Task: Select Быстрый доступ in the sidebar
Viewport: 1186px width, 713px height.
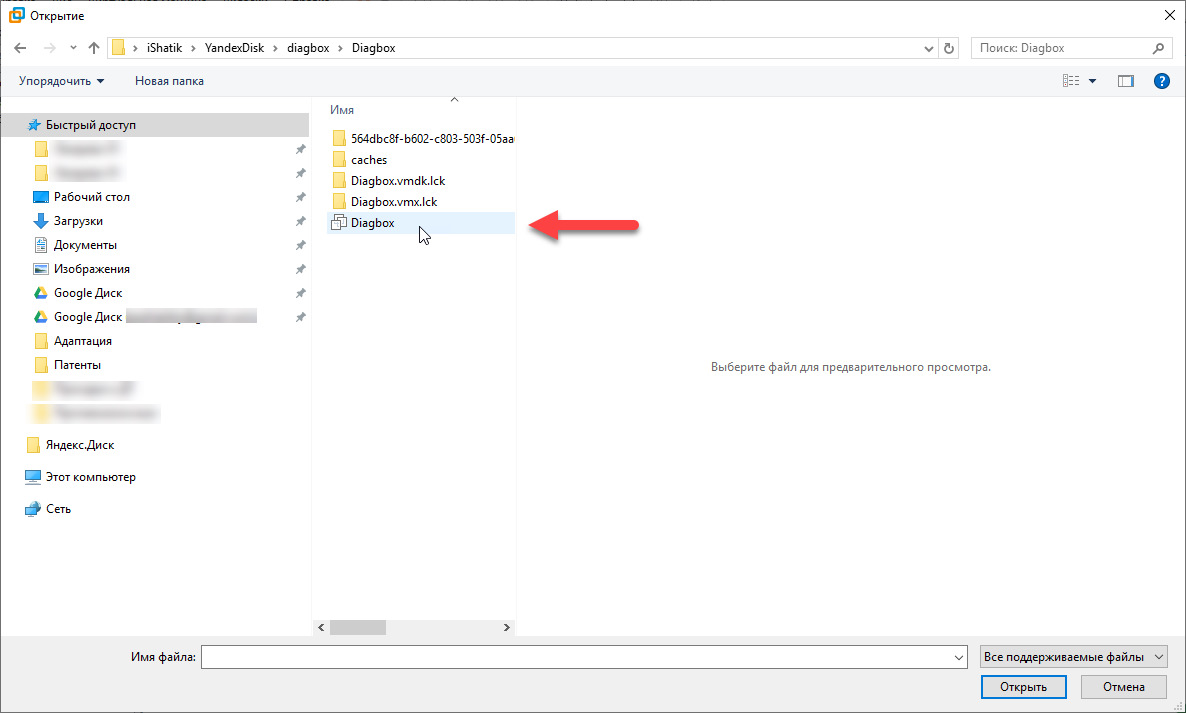Action: (155, 125)
